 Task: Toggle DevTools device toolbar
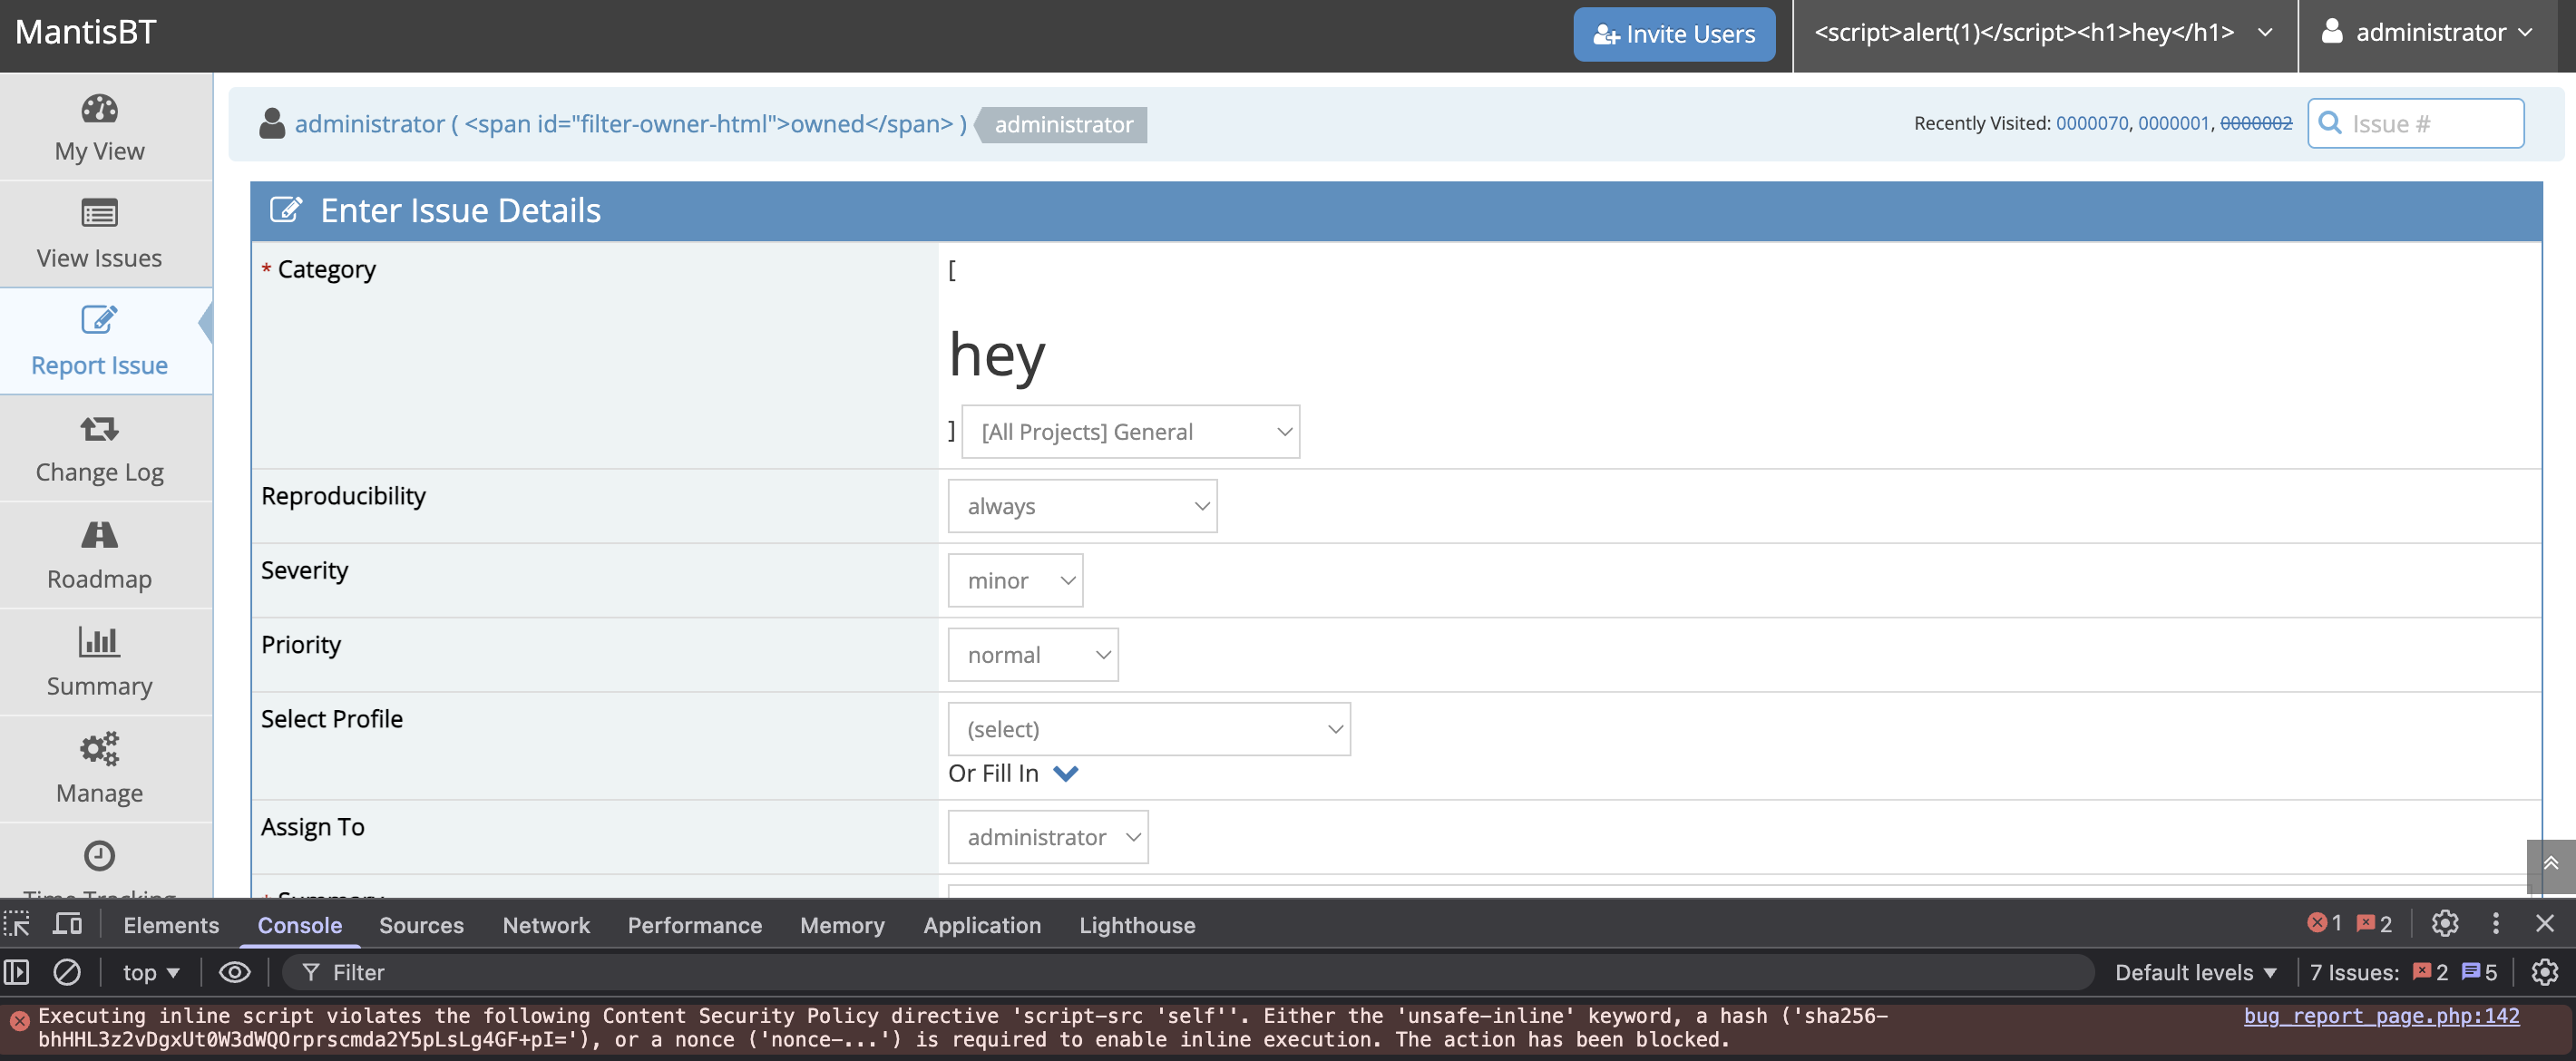tap(67, 924)
